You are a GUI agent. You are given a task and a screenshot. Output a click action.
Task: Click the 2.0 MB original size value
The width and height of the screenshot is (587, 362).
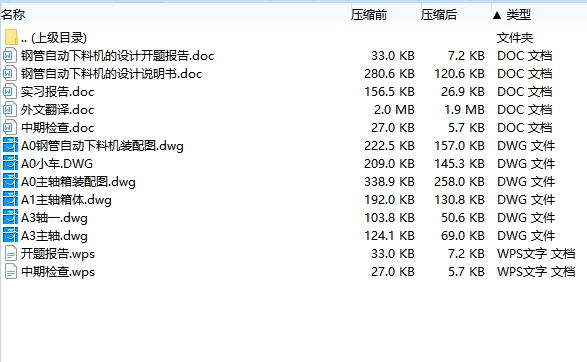(x=394, y=110)
